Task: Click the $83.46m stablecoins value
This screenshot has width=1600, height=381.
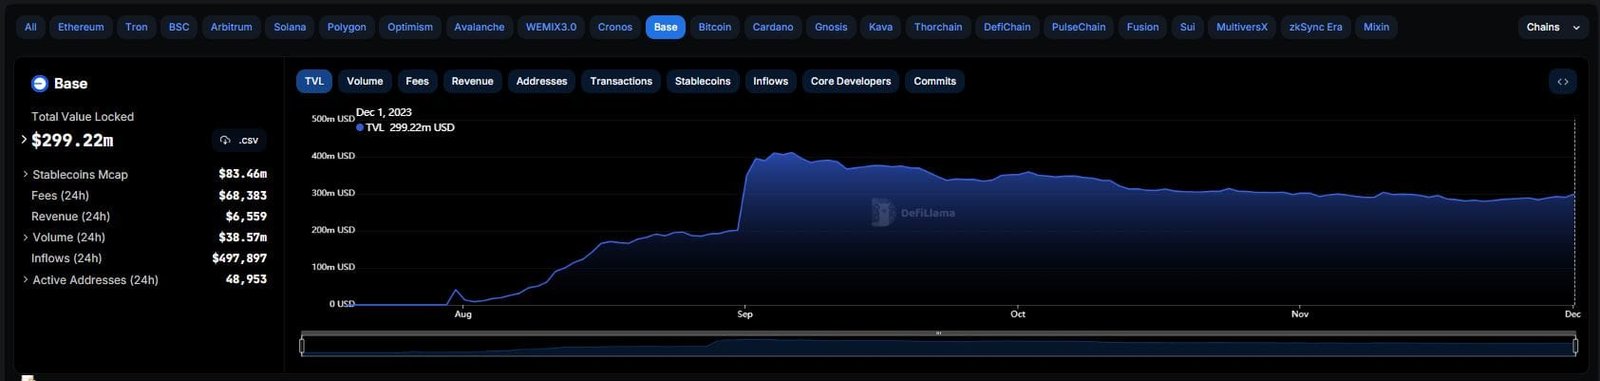Action: pos(243,174)
